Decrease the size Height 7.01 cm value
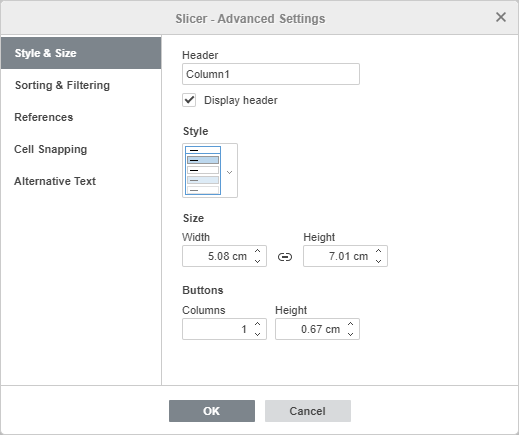The width and height of the screenshot is (519, 435). (378, 261)
